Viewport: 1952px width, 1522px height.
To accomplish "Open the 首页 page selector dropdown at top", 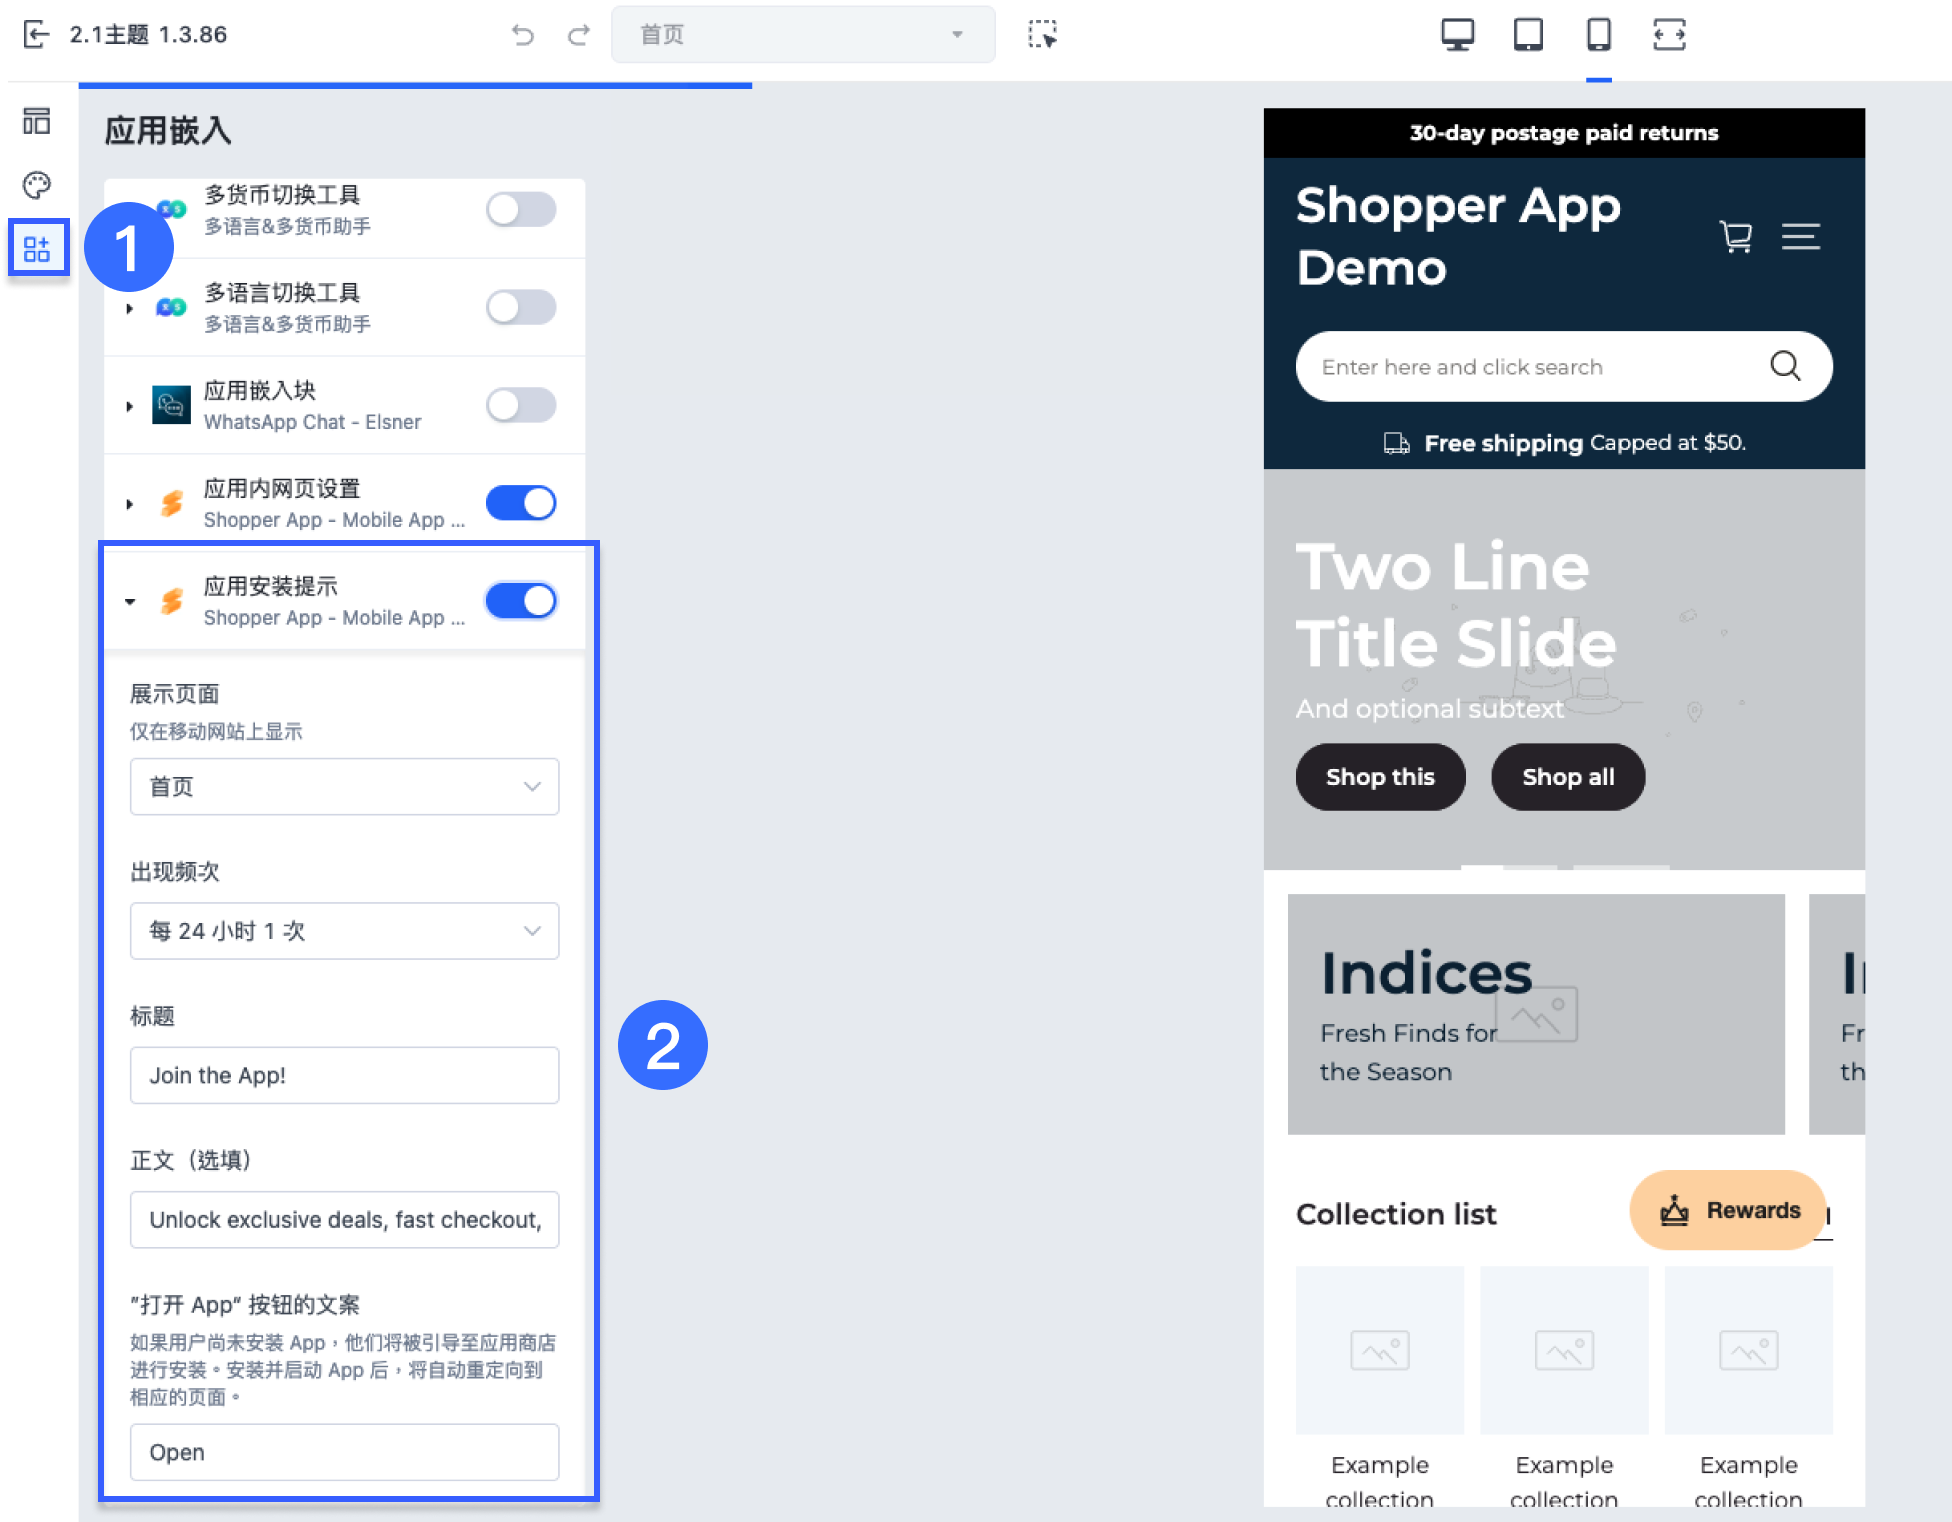I will click(803, 35).
